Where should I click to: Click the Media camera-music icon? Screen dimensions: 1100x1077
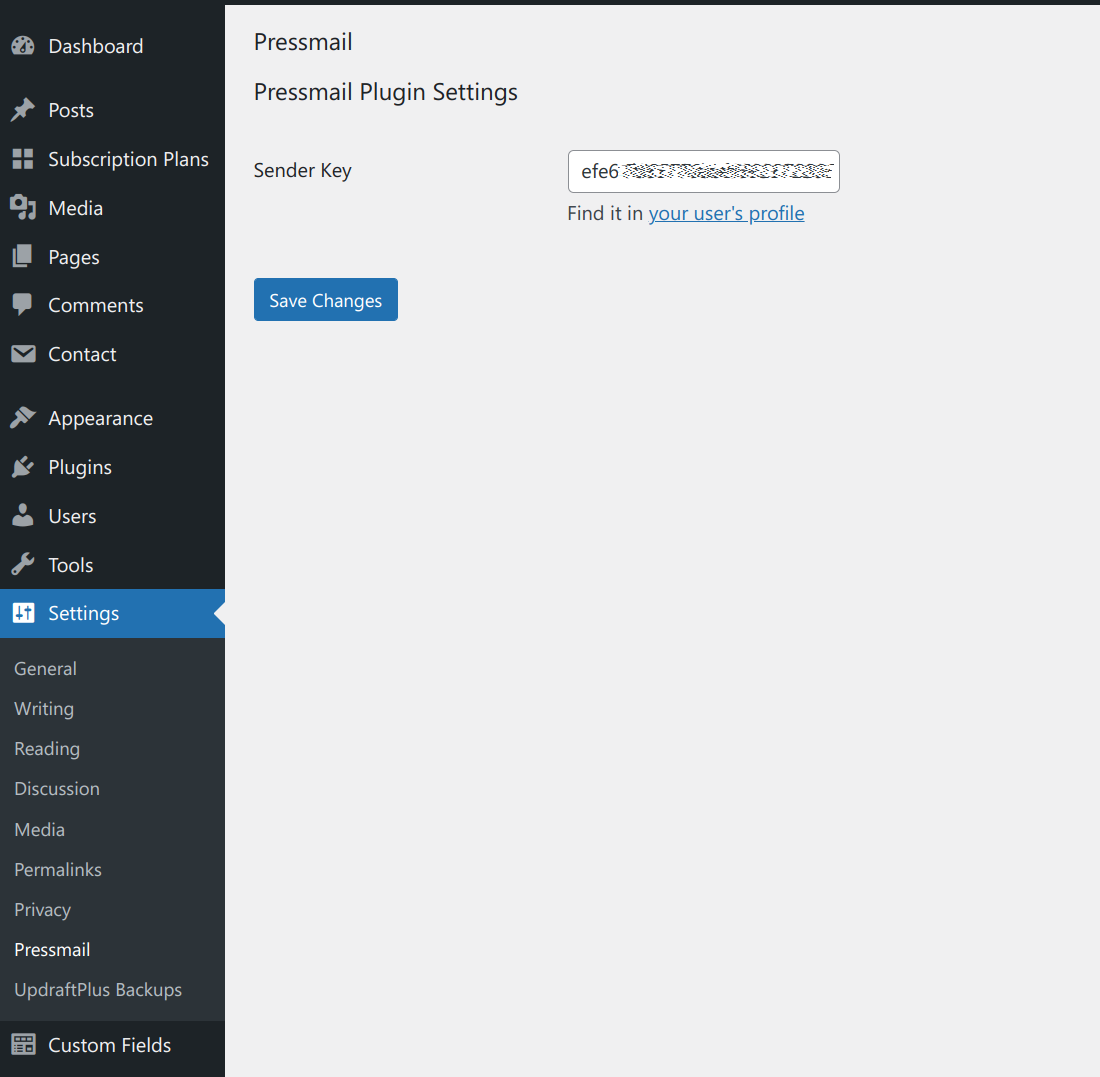23,208
